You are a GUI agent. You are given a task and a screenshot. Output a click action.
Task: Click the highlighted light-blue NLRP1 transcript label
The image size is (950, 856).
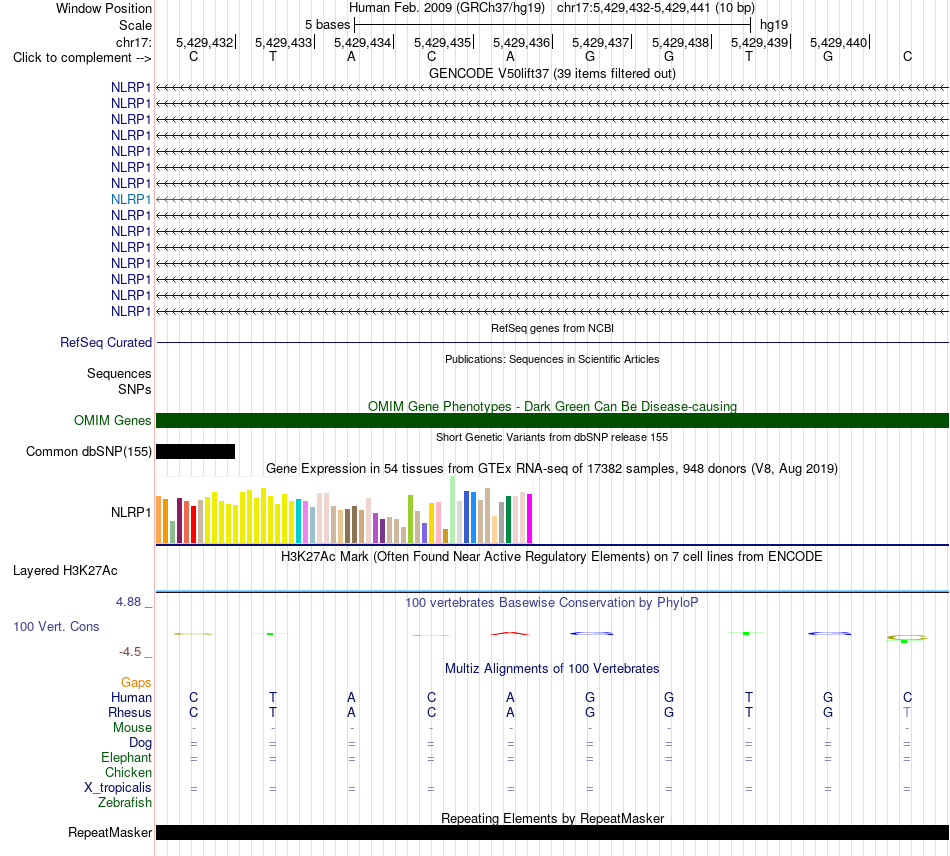(x=131, y=199)
